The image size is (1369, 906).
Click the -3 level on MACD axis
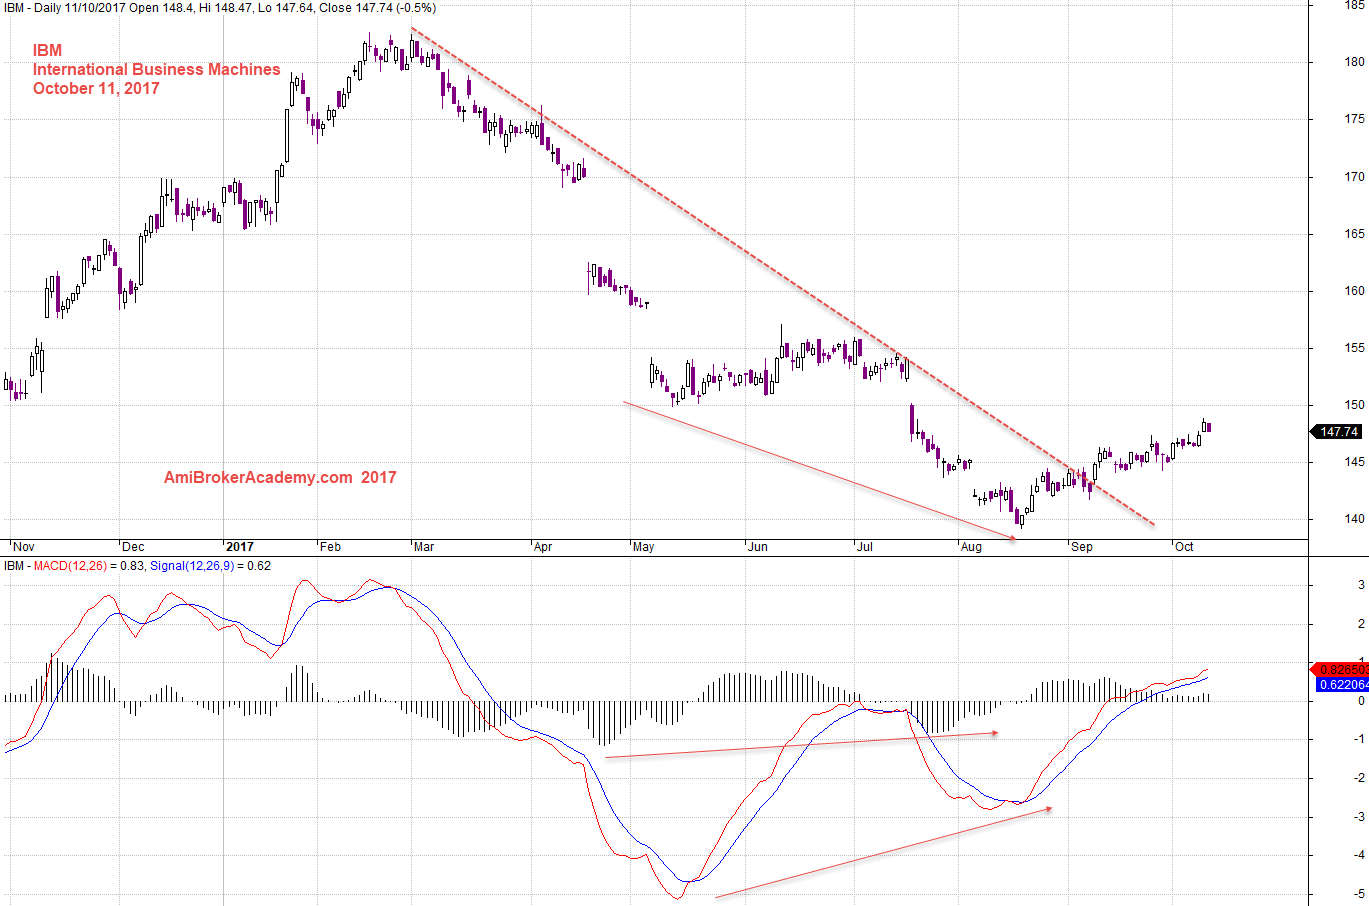point(1359,817)
